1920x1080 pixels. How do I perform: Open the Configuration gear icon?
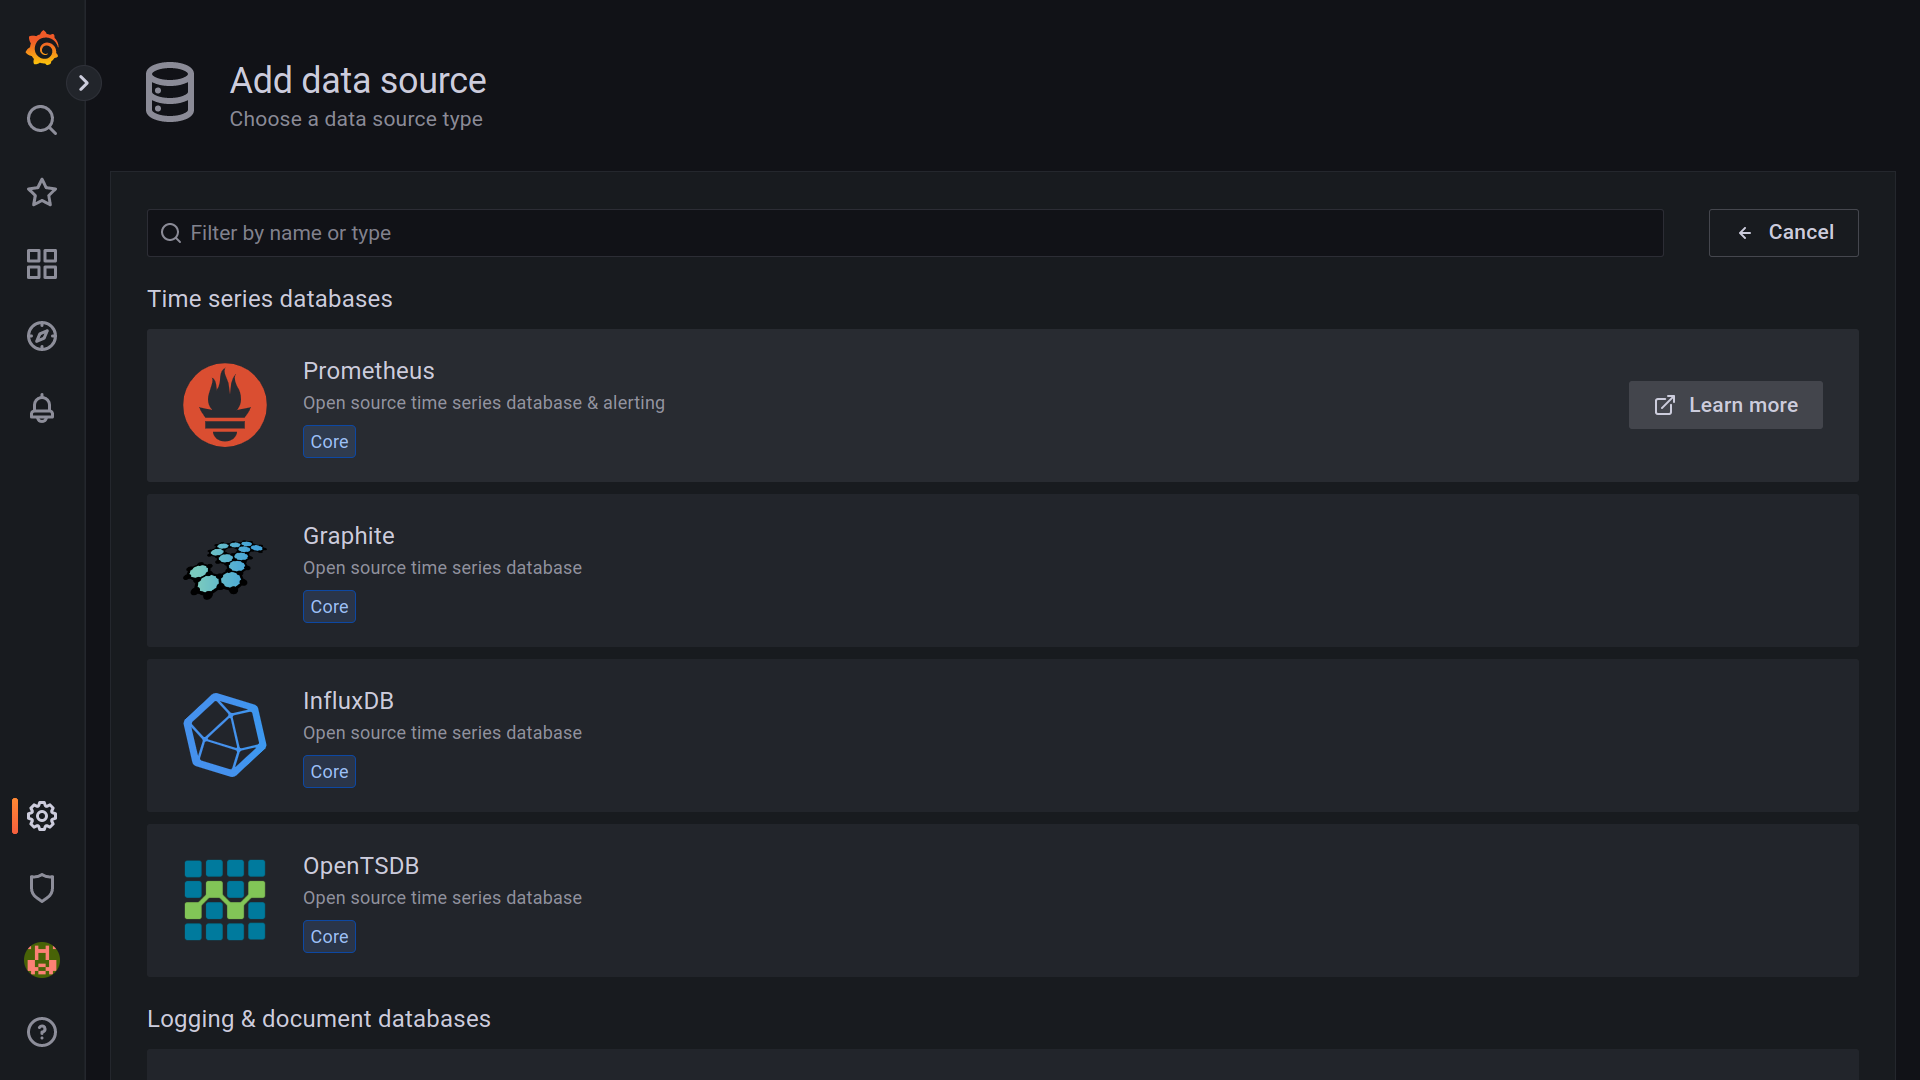pyautogui.click(x=42, y=816)
